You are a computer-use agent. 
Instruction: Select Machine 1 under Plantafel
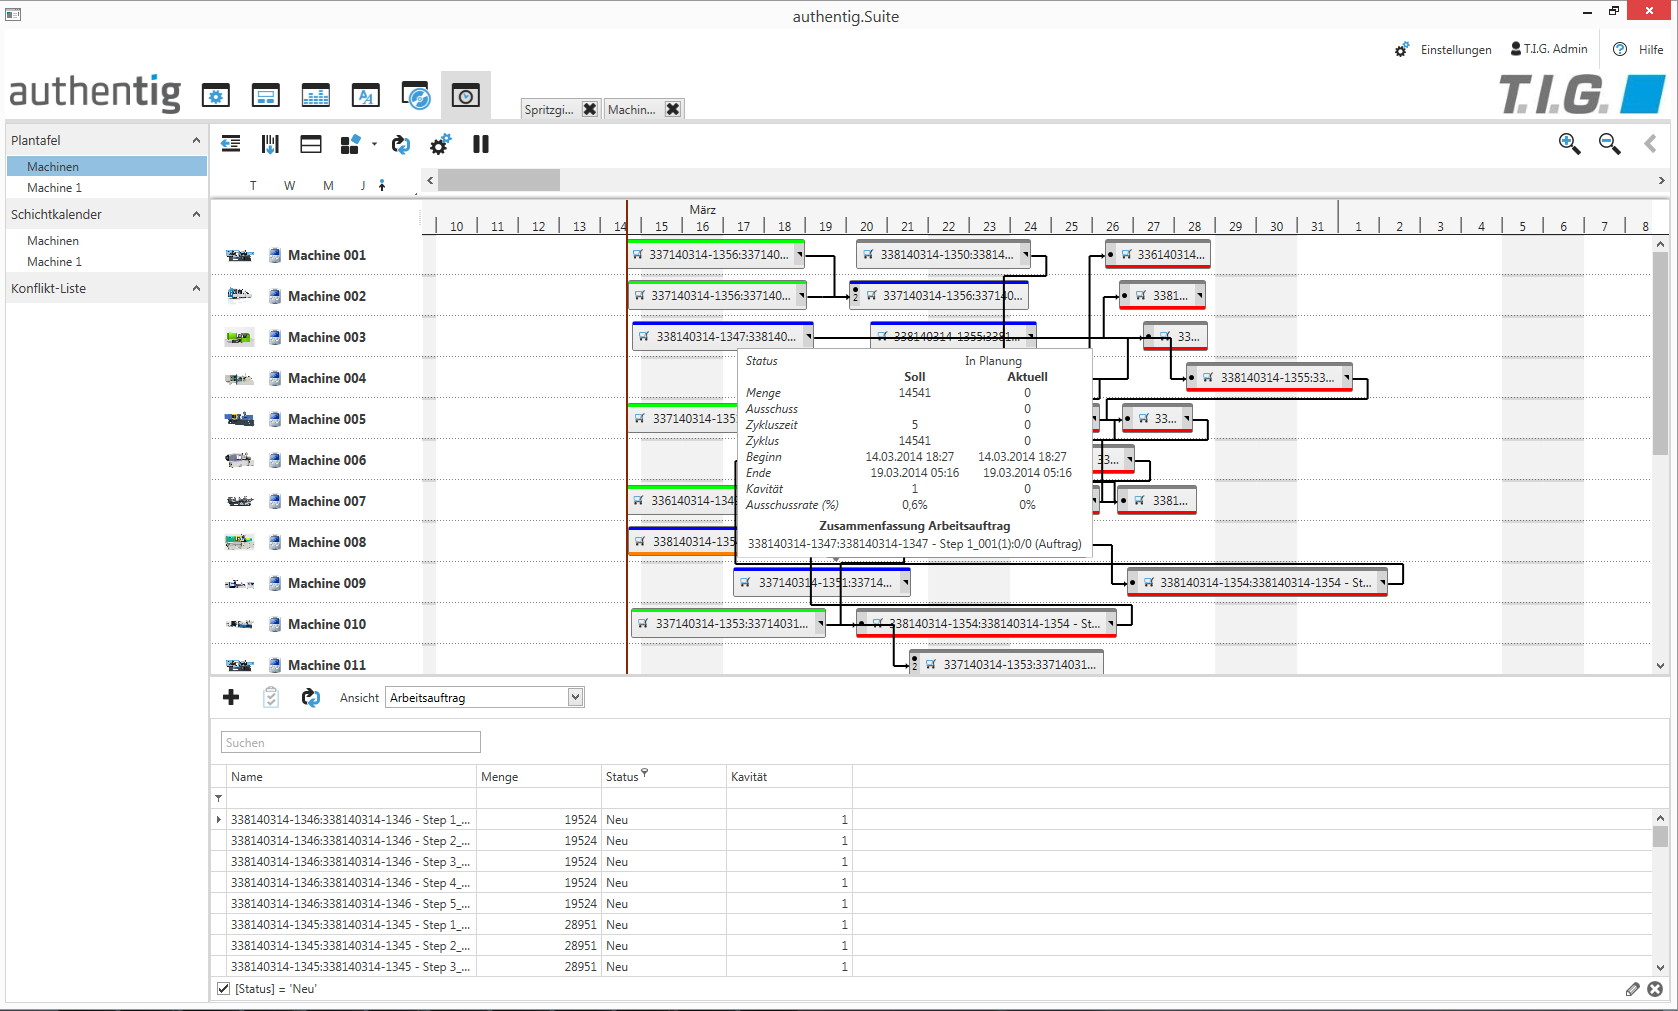(107, 188)
